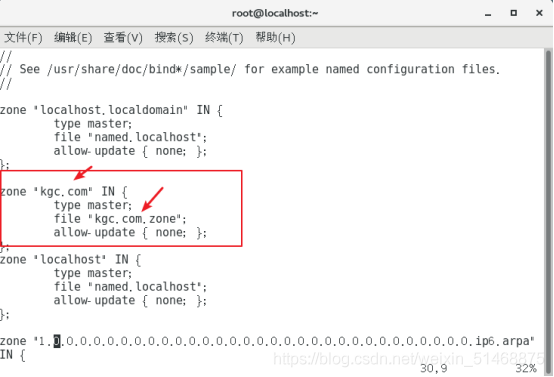Click the zone "kgc.com" IN line
This screenshot has height=377, width=554.
pos(64,192)
